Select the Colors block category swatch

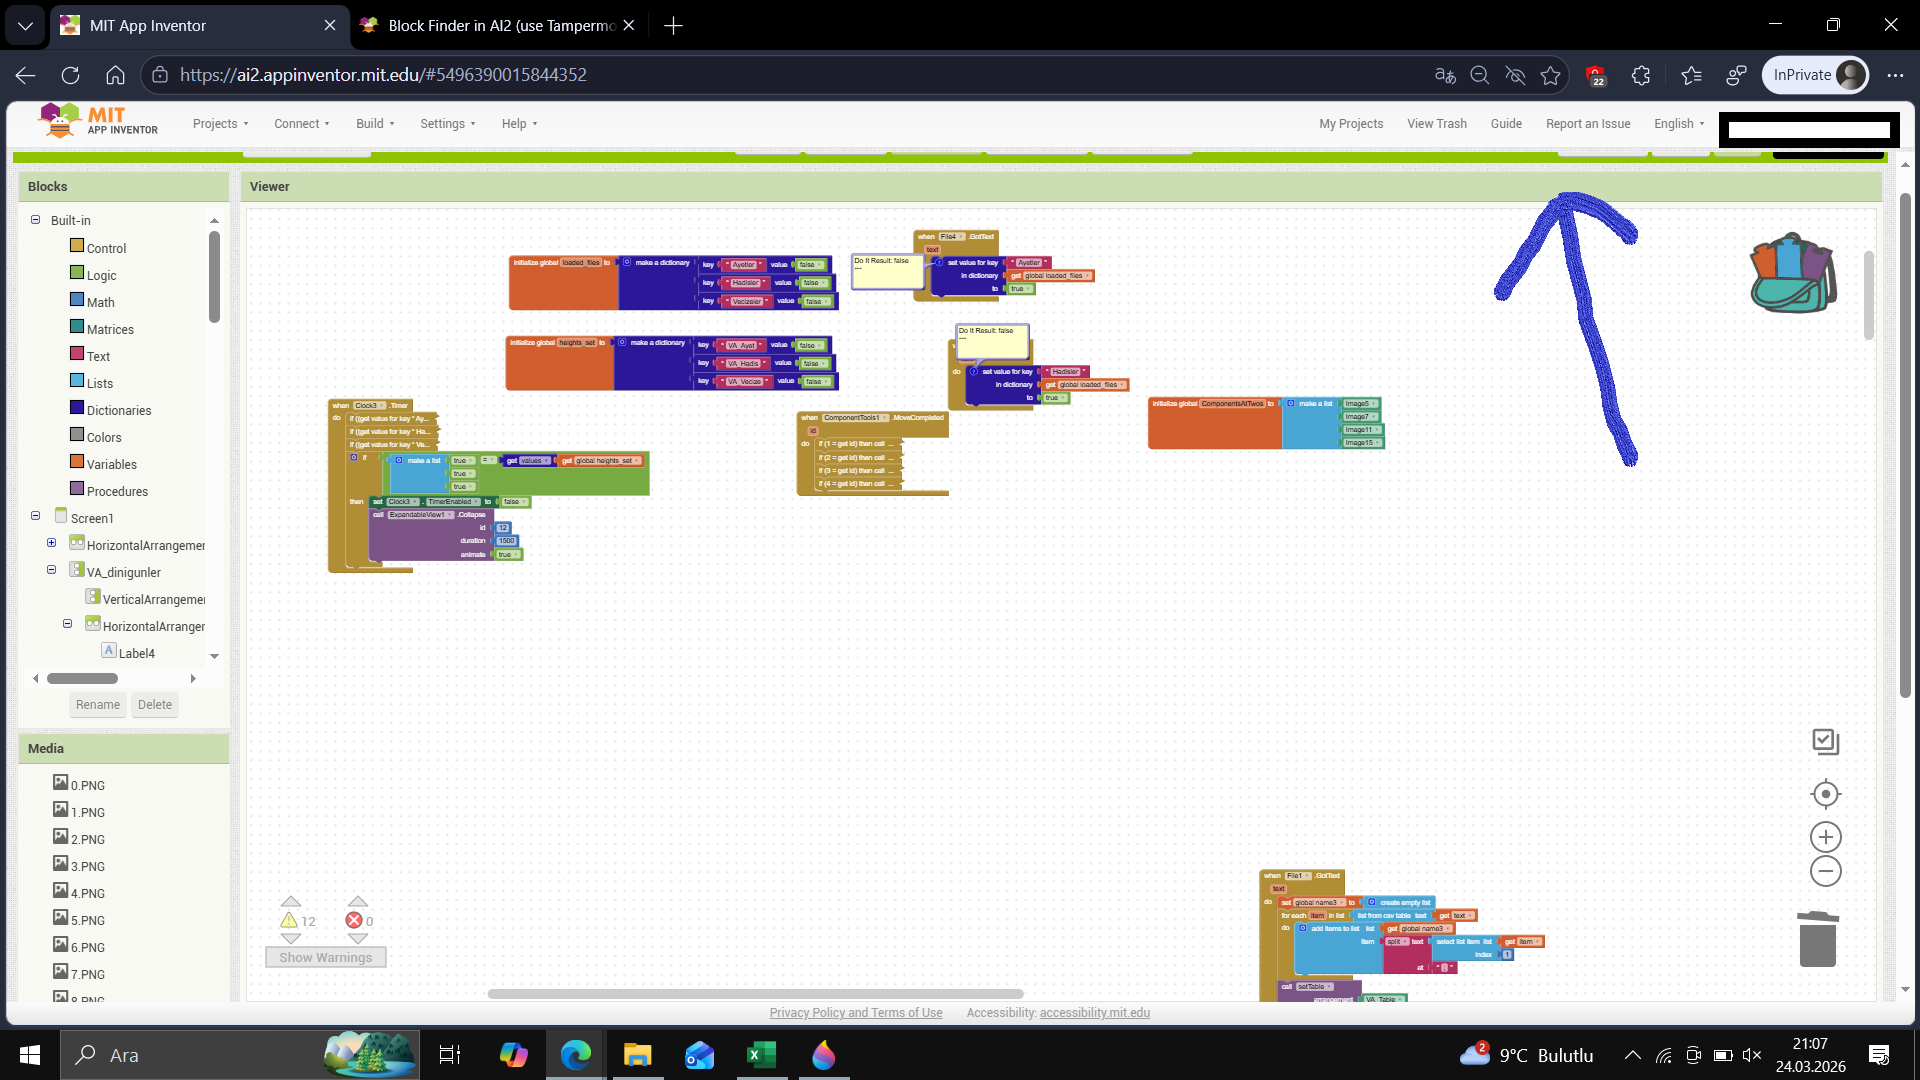(x=77, y=435)
